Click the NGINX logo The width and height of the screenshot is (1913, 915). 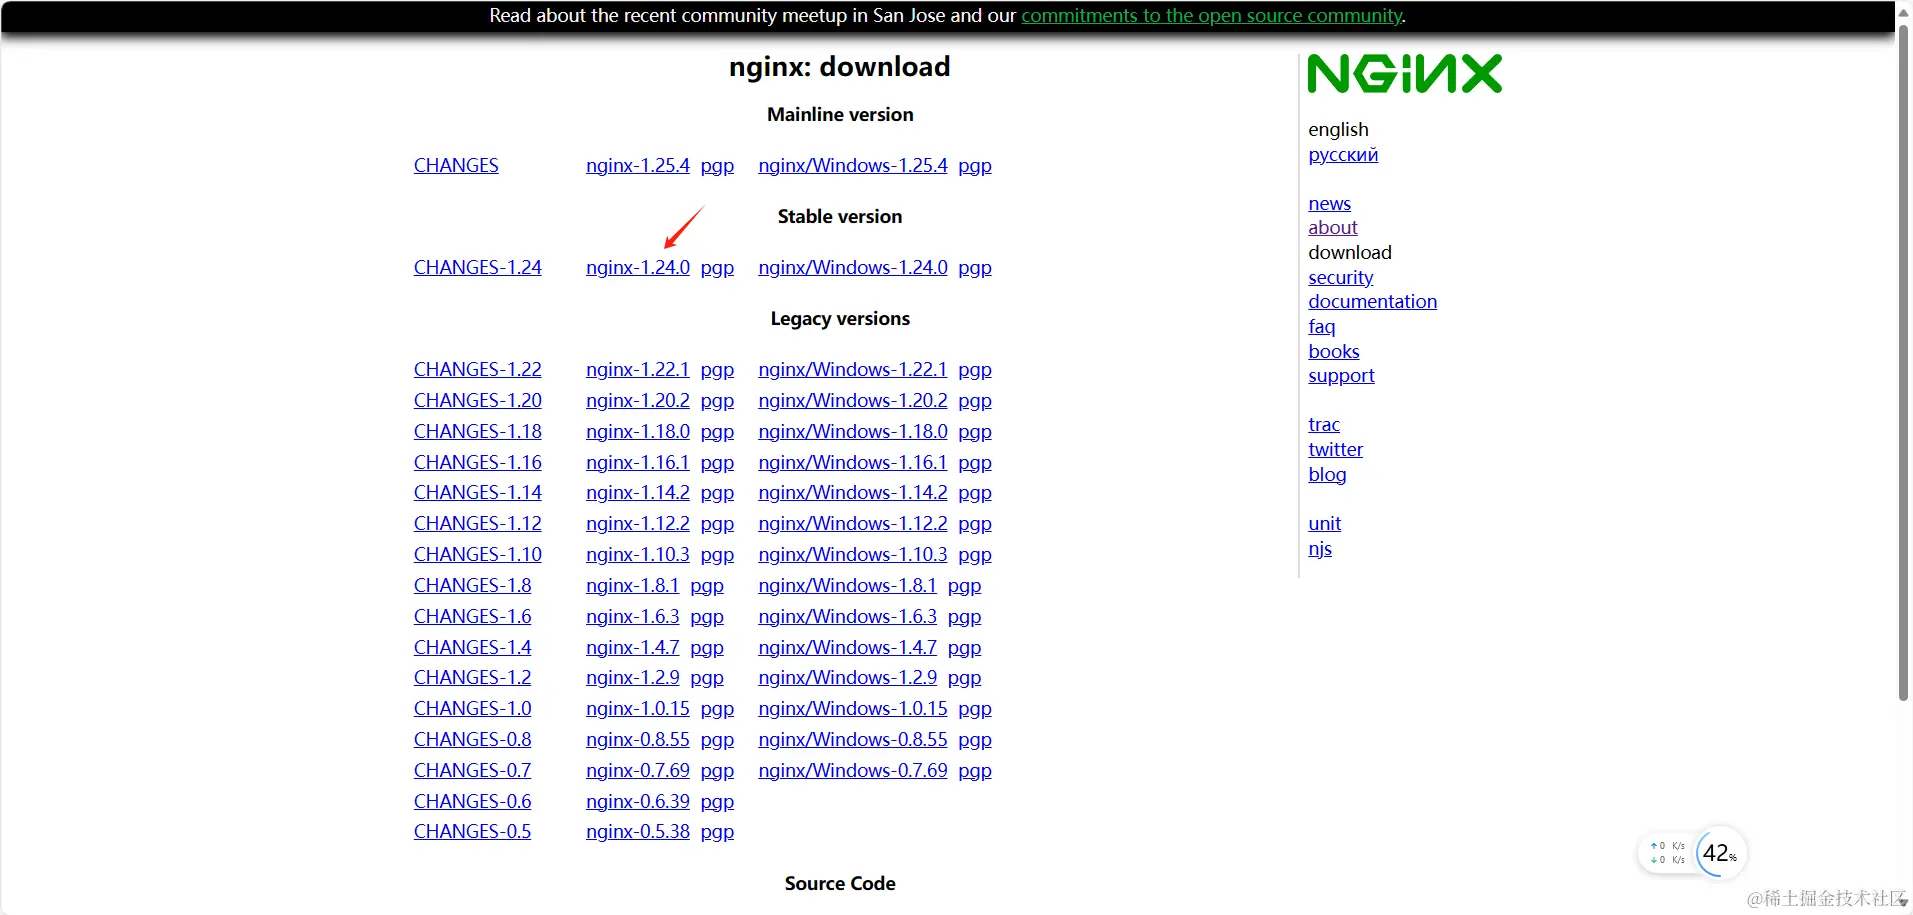coord(1404,73)
